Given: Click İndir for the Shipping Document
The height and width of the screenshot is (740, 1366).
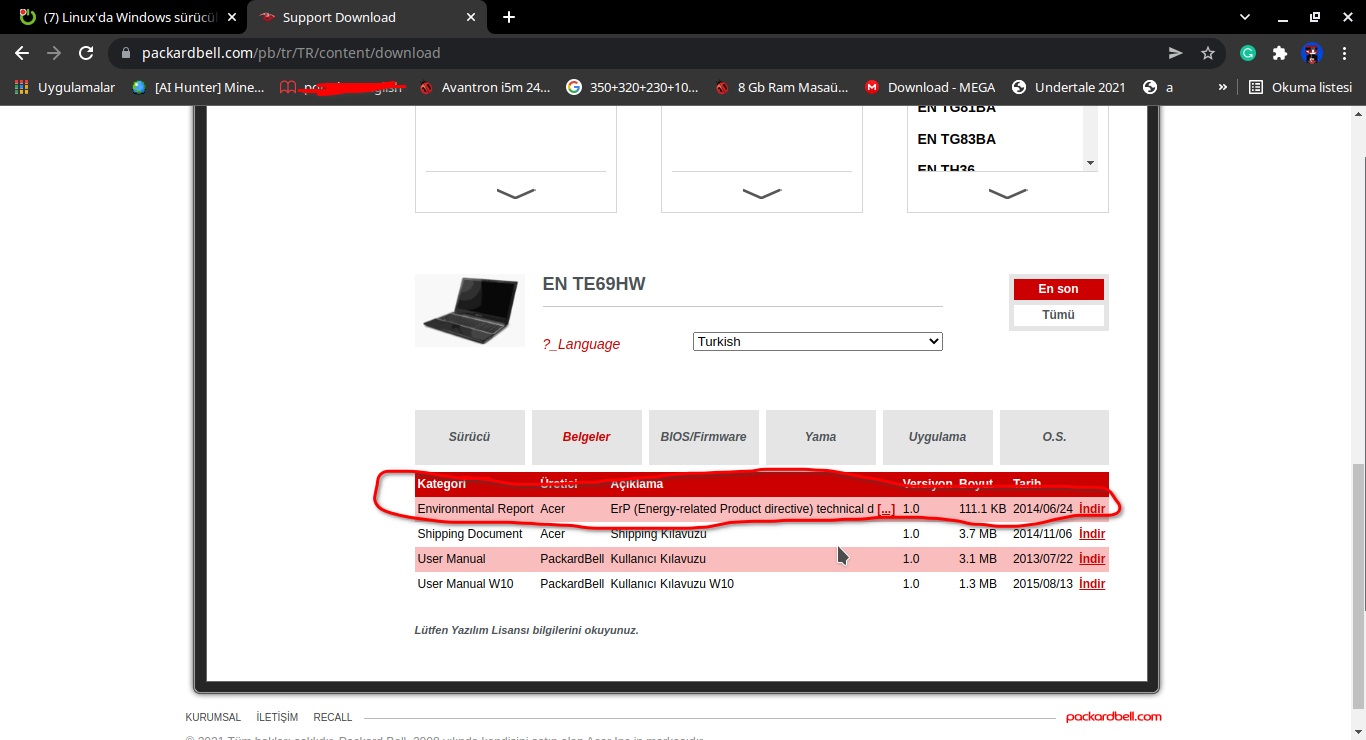Looking at the screenshot, I should [x=1092, y=534].
